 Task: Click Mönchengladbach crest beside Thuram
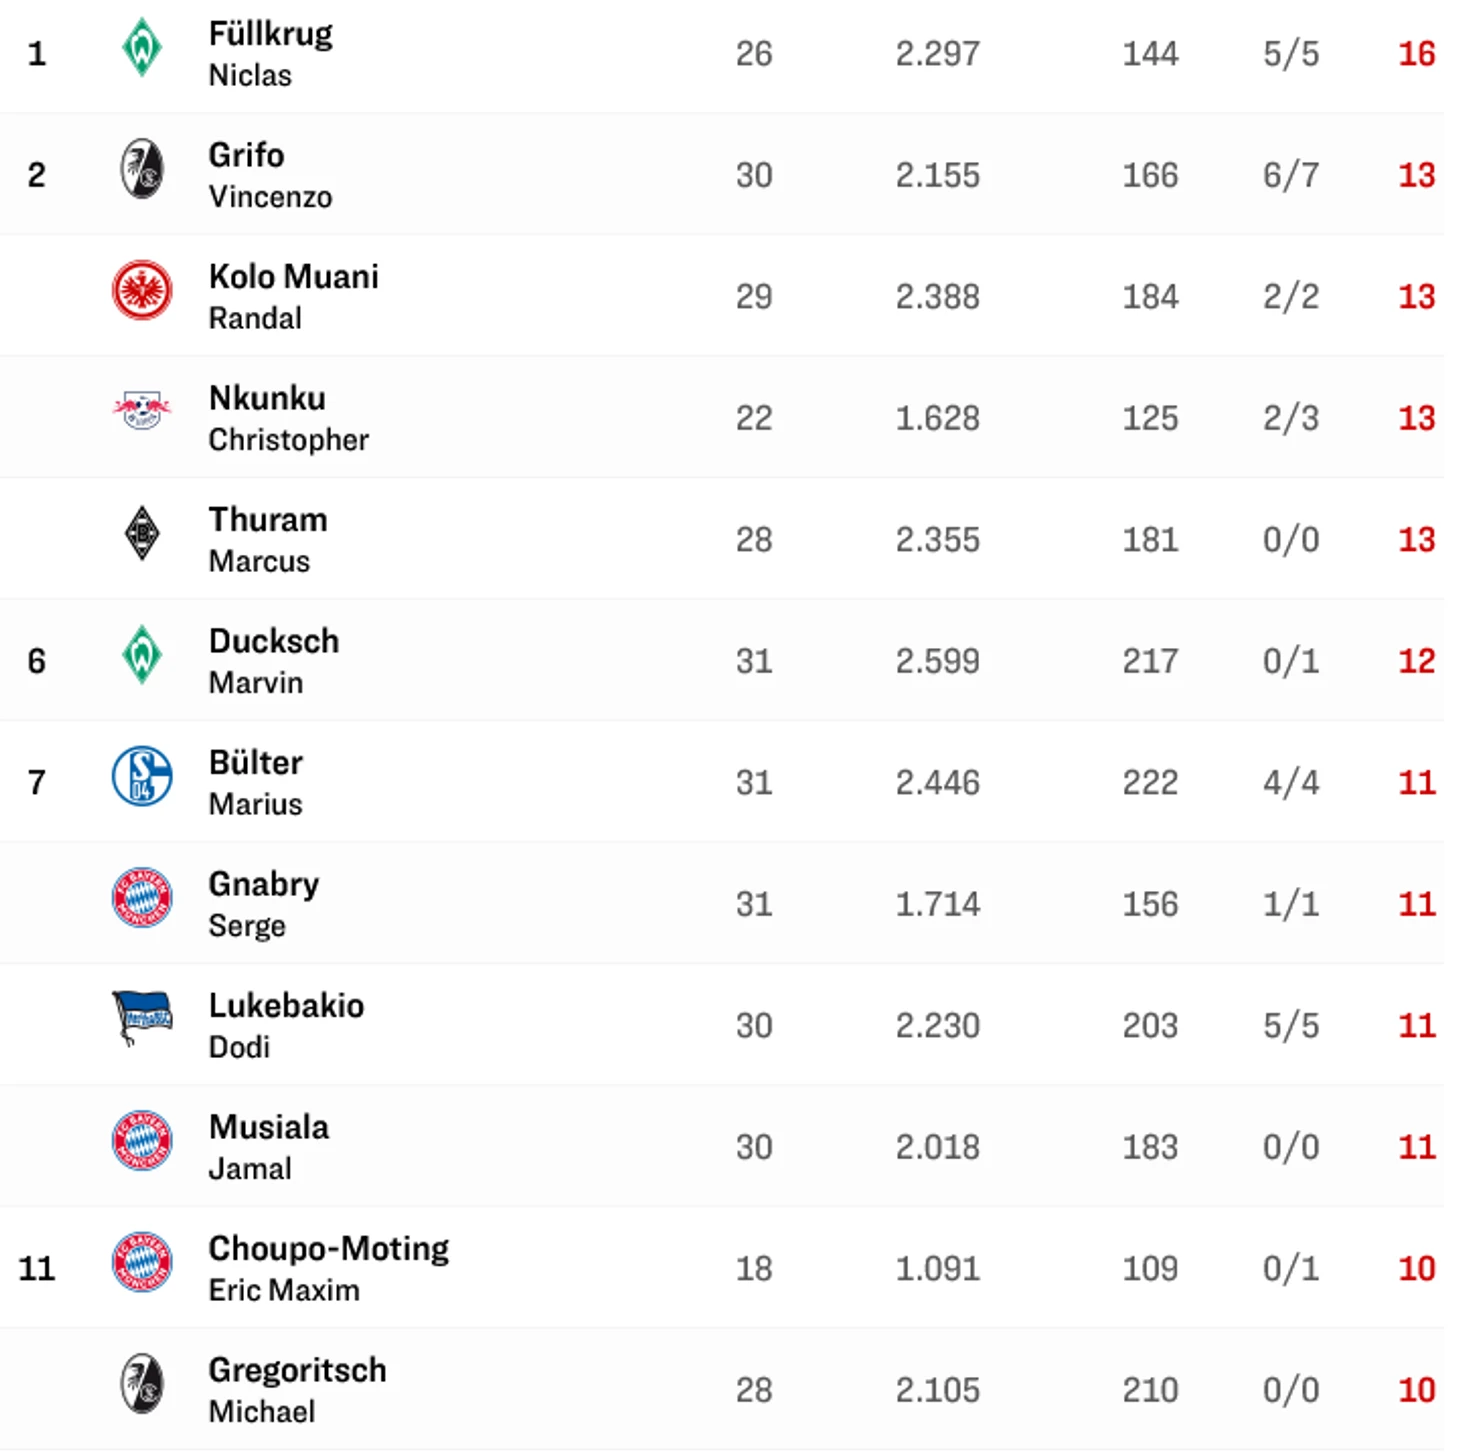coord(142,533)
